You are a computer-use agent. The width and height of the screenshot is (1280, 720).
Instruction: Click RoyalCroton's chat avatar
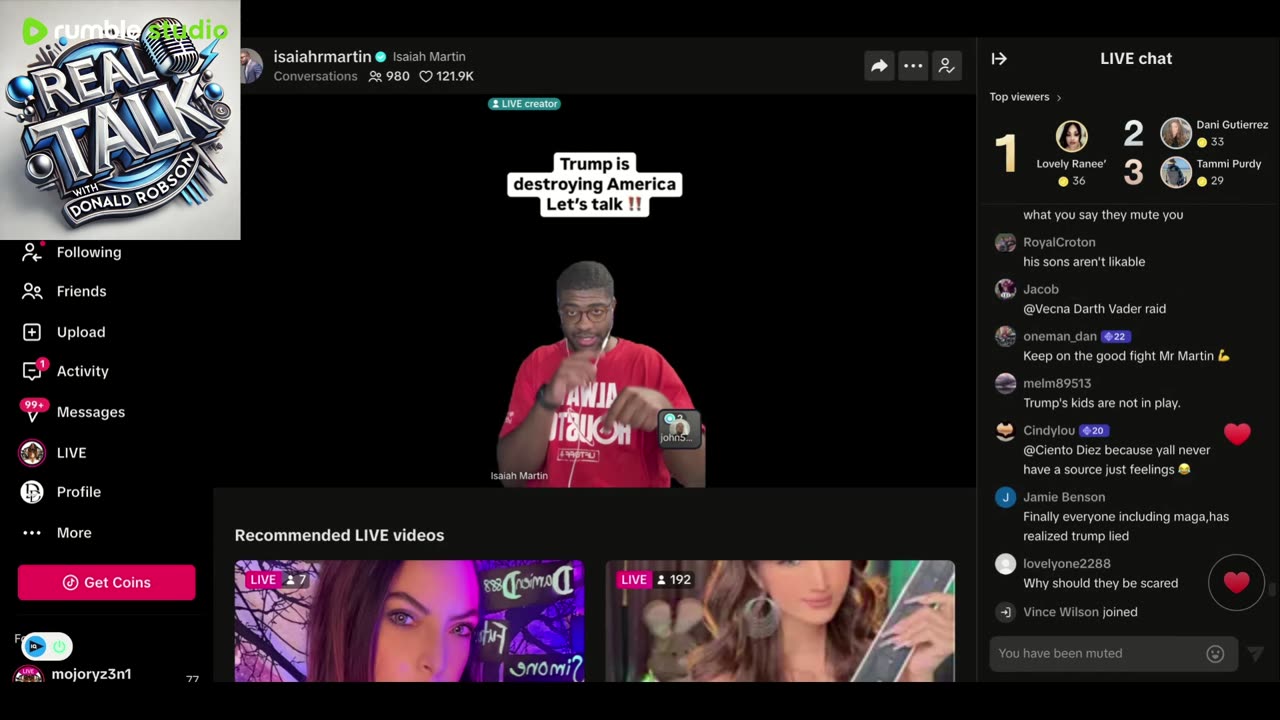[x=1006, y=243]
